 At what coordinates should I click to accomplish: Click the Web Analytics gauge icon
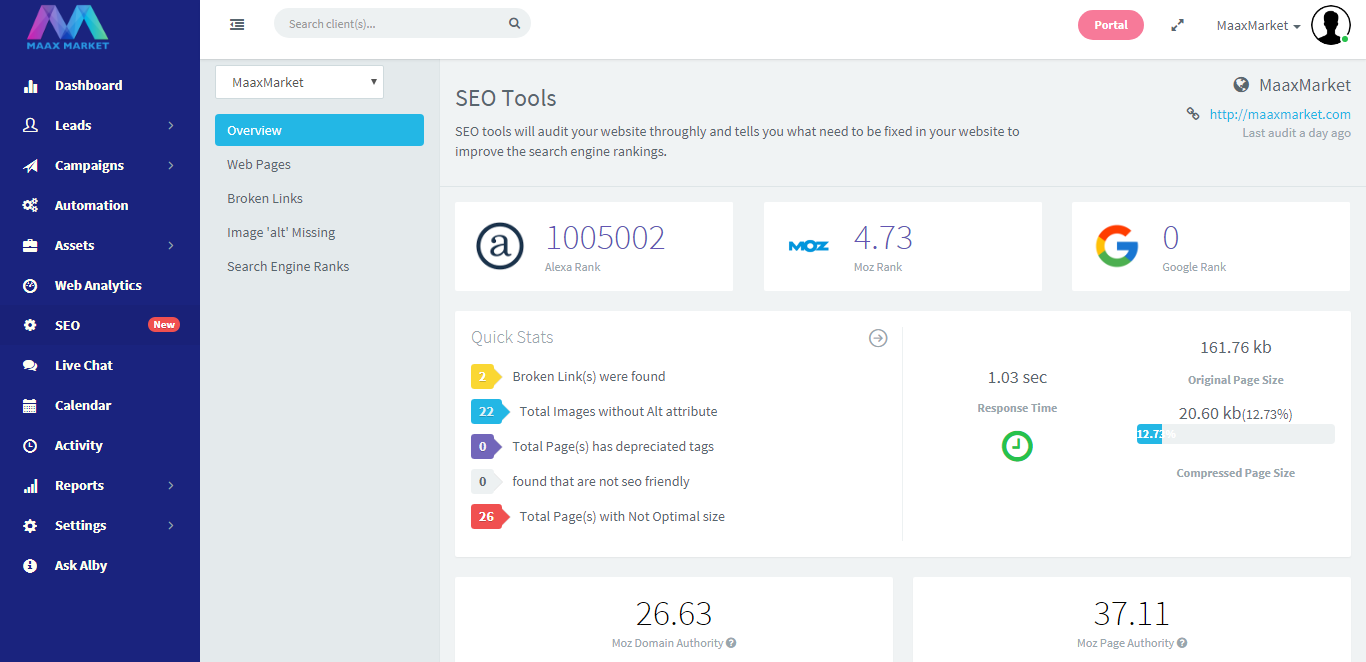coord(31,285)
